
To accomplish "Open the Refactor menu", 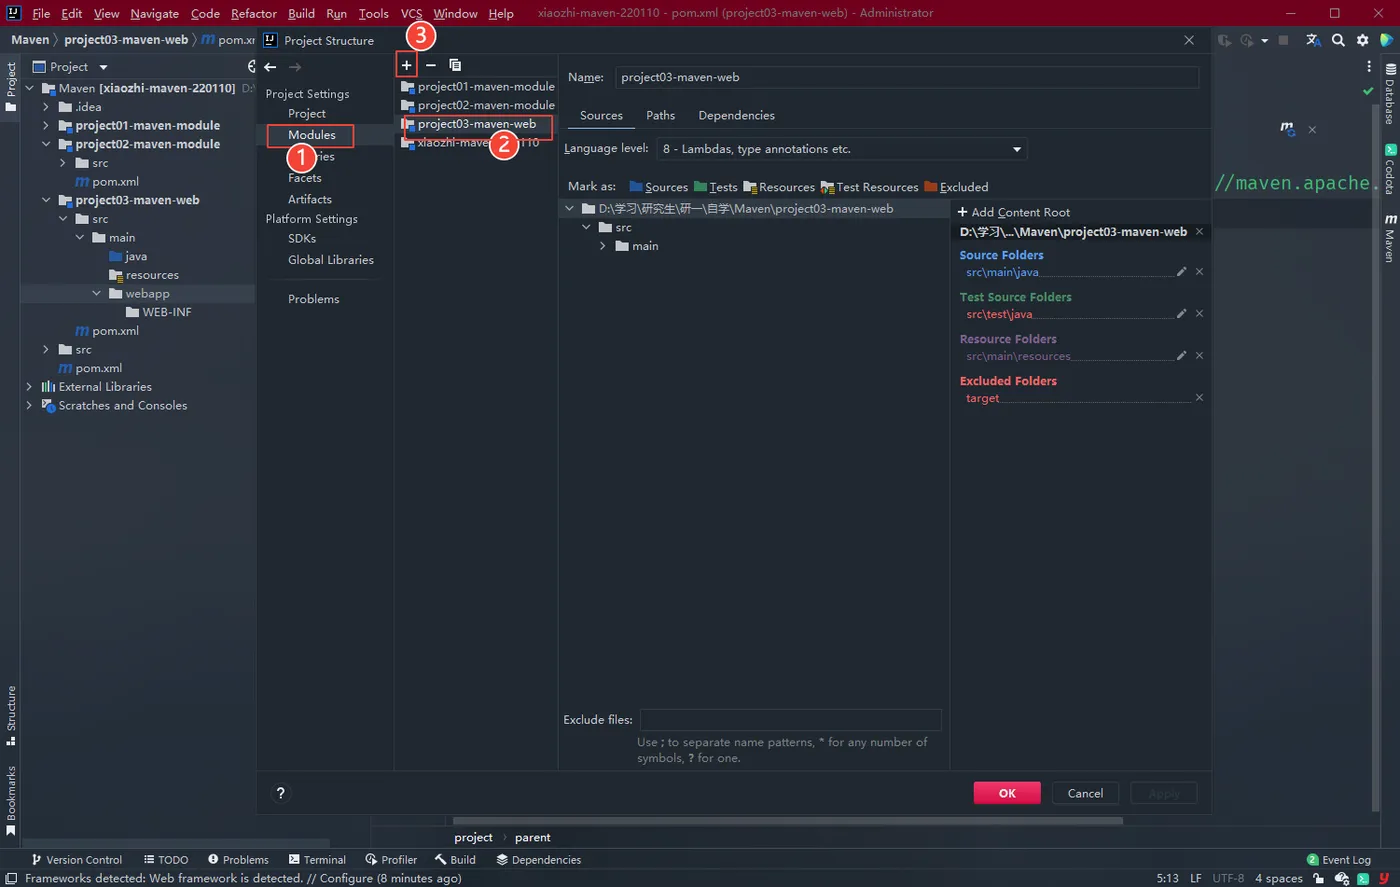I will 254,13.
